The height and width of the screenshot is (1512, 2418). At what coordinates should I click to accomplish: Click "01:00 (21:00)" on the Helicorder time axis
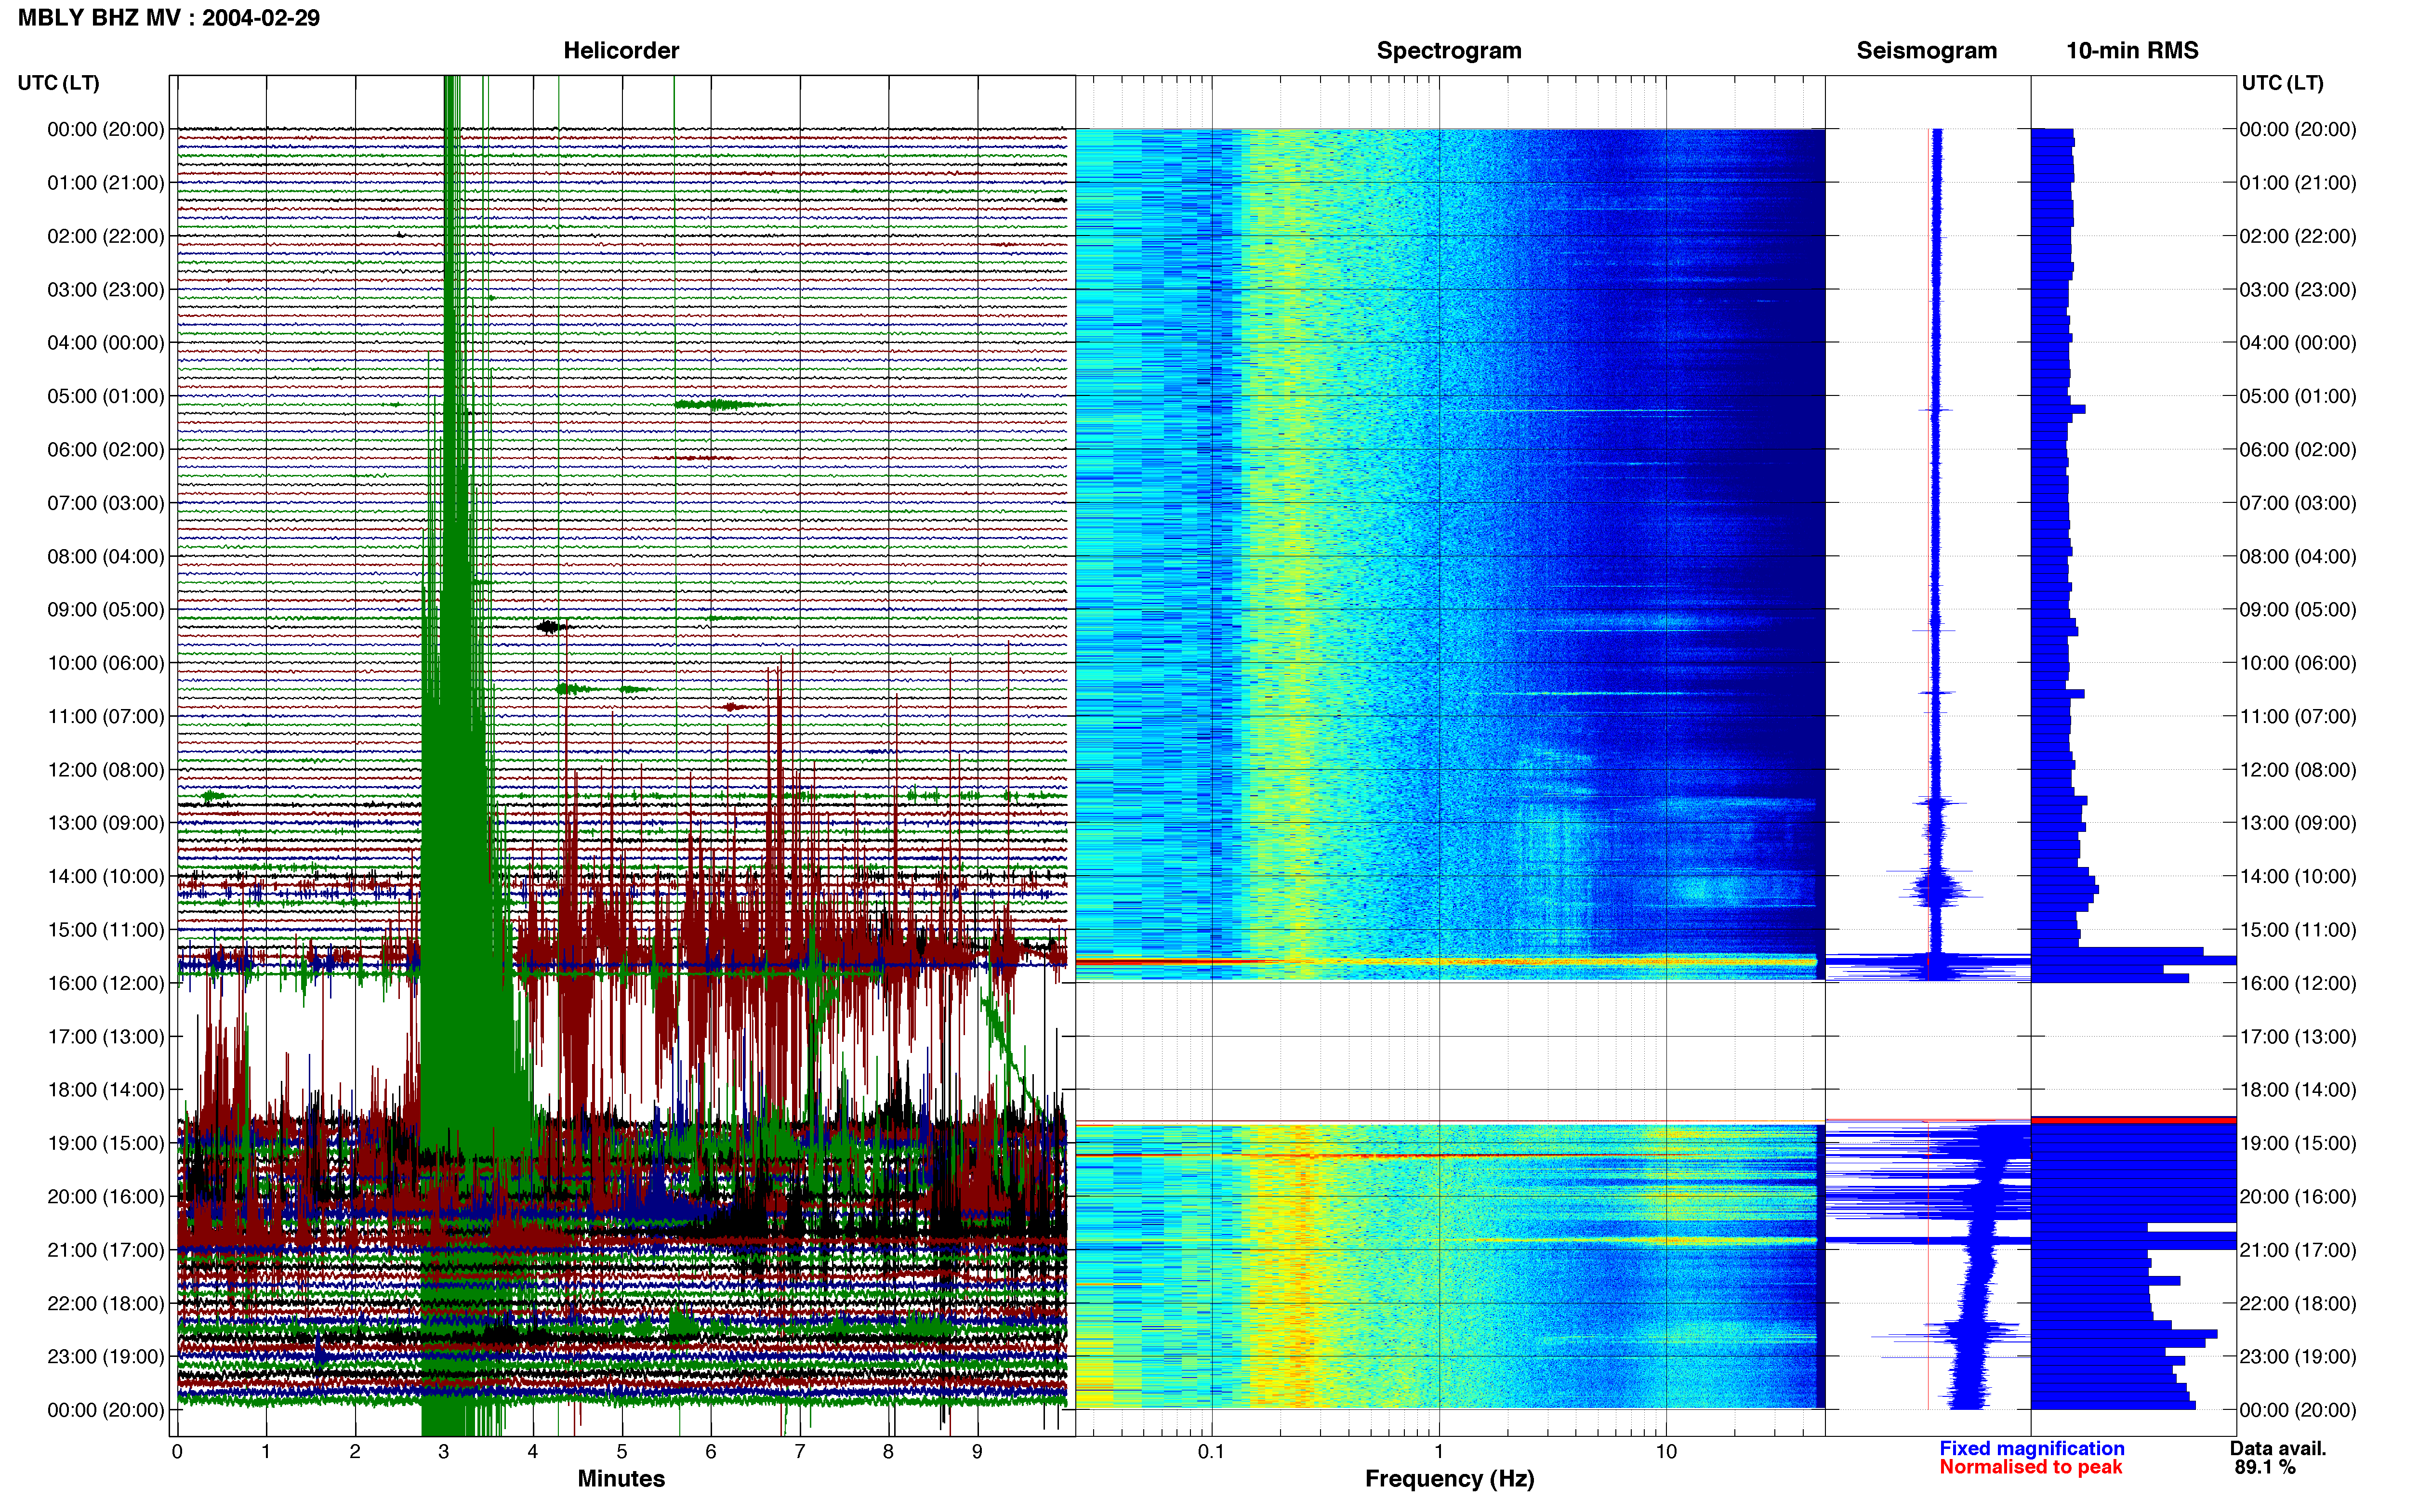pos(106,183)
